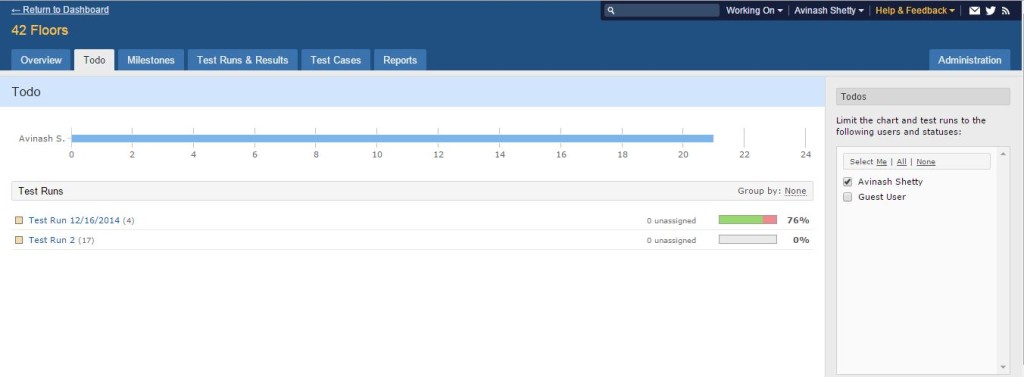Click the All users link
Viewport: 1024px width, 377px height.
[x=901, y=161]
